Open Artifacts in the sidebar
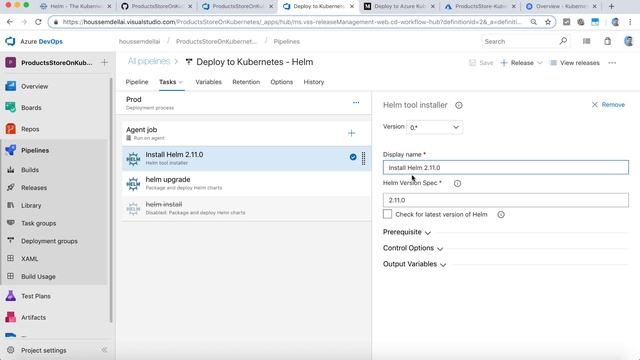Viewport: 640px width, 360px height. pyautogui.click(x=33, y=317)
